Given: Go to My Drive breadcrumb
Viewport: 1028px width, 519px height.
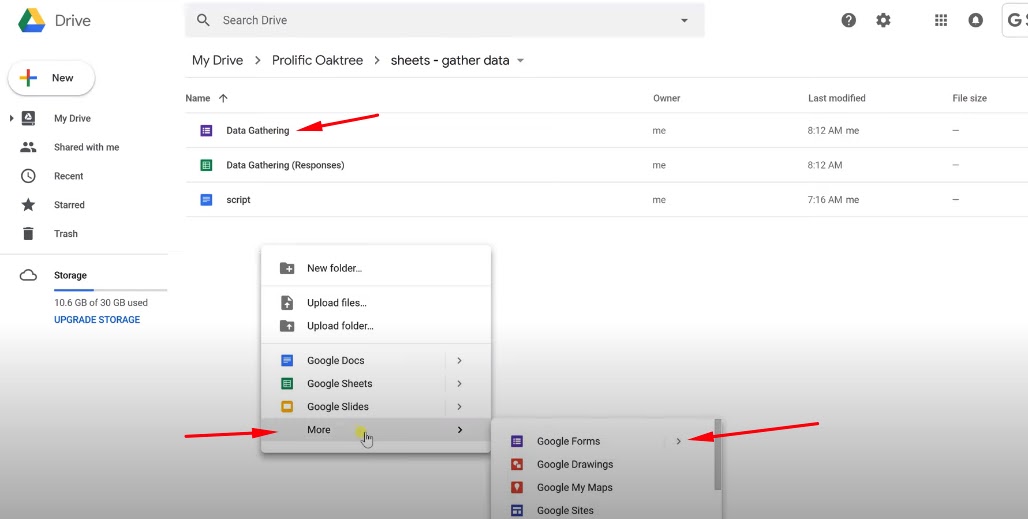Looking at the screenshot, I should click(x=218, y=60).
